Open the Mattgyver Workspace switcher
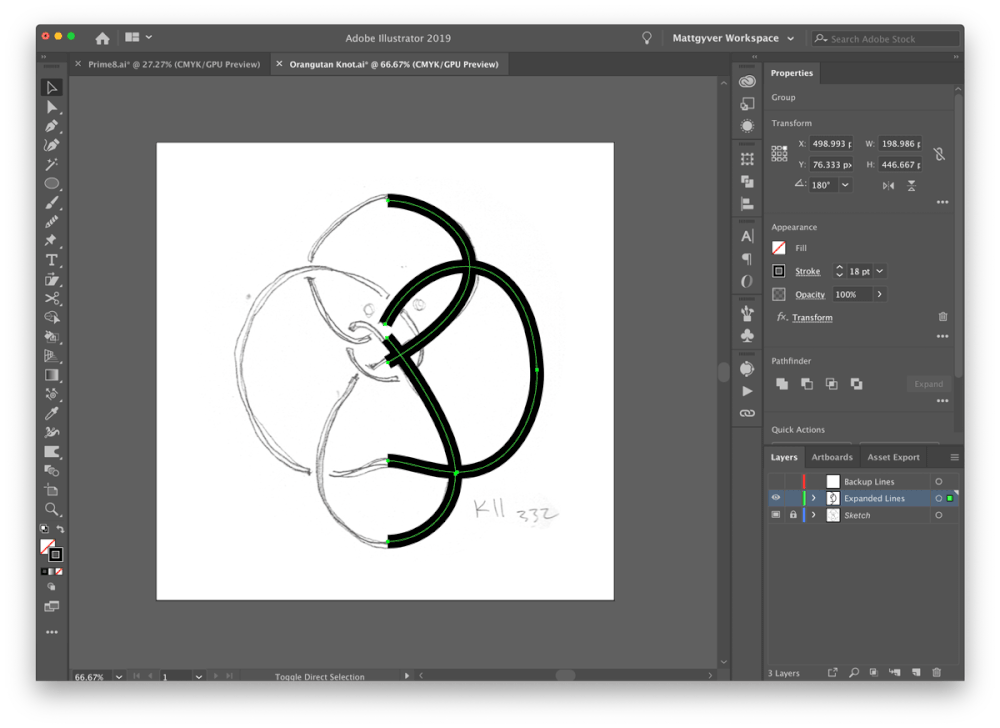The image size is (1000, 728). tap(733, 37)
